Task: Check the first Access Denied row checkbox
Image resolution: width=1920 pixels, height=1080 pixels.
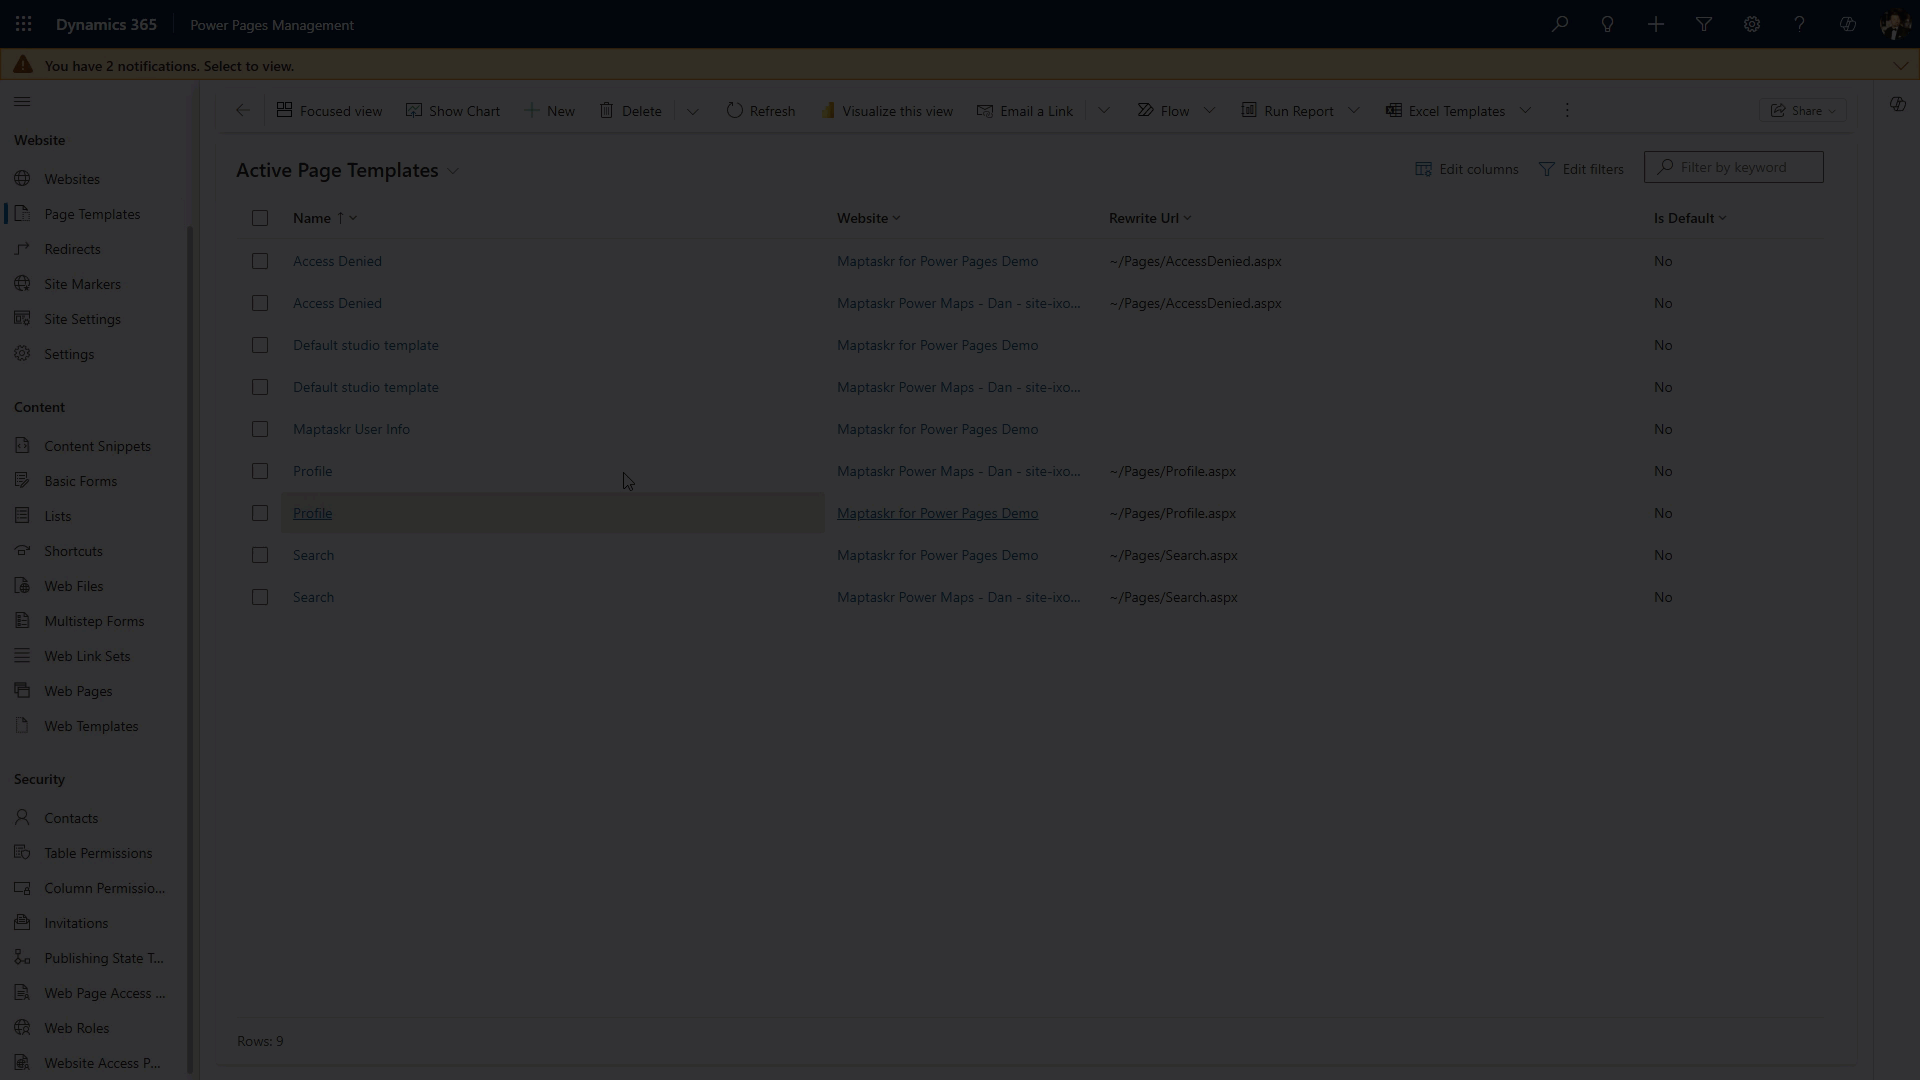Action: coord(260,261)
